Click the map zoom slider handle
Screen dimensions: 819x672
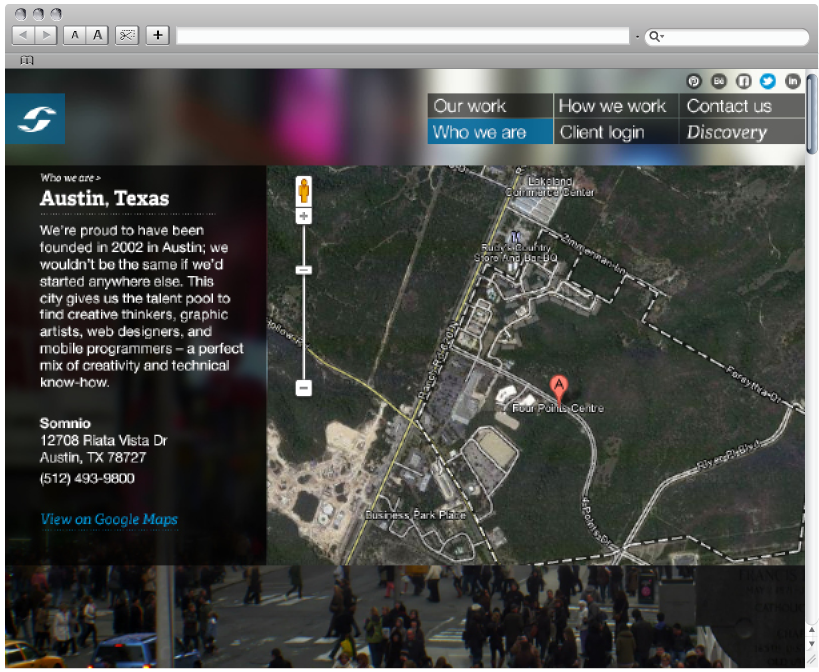[304, 270]
